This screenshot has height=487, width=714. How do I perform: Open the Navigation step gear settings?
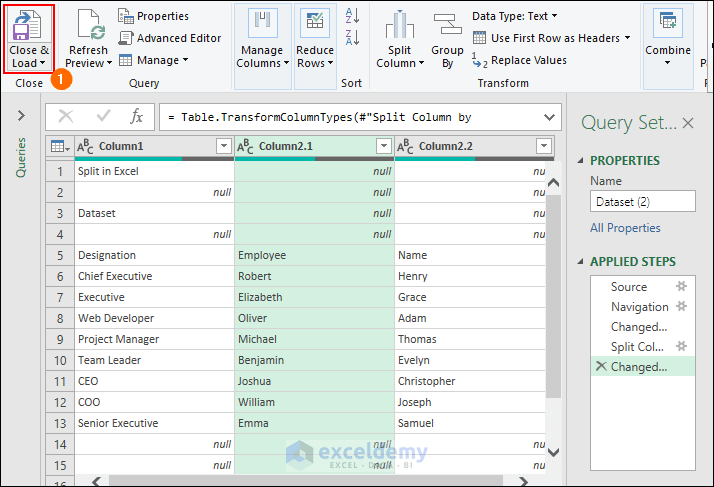(681, 306)
